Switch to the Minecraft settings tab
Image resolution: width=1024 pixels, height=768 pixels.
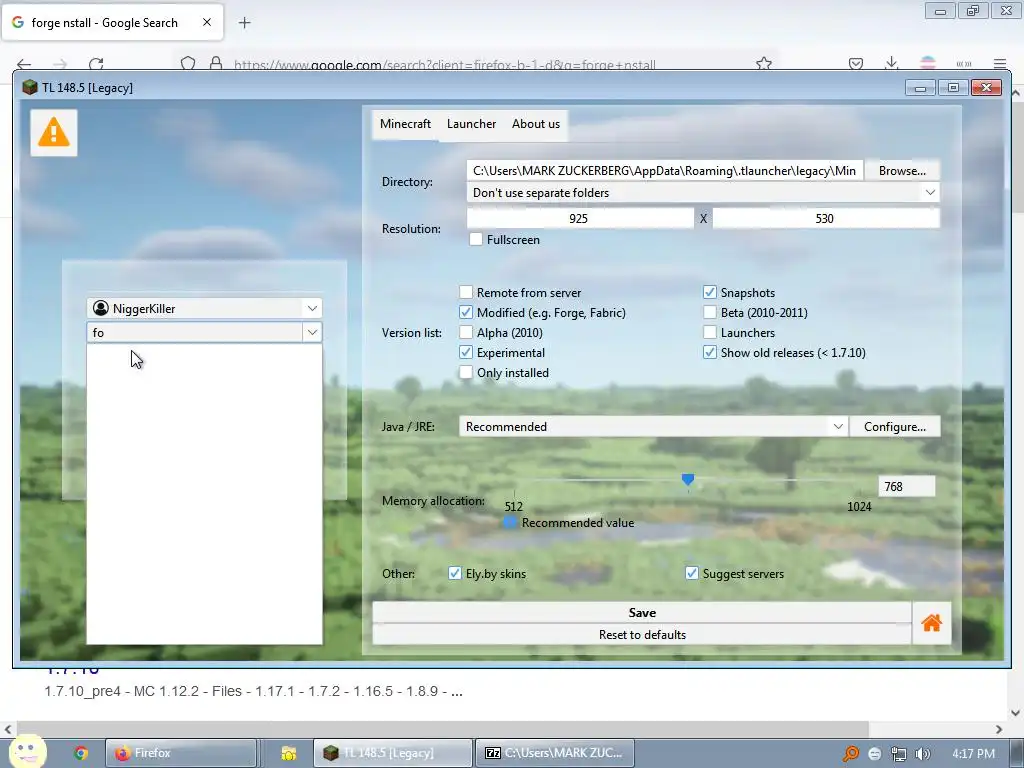point(406,124)
